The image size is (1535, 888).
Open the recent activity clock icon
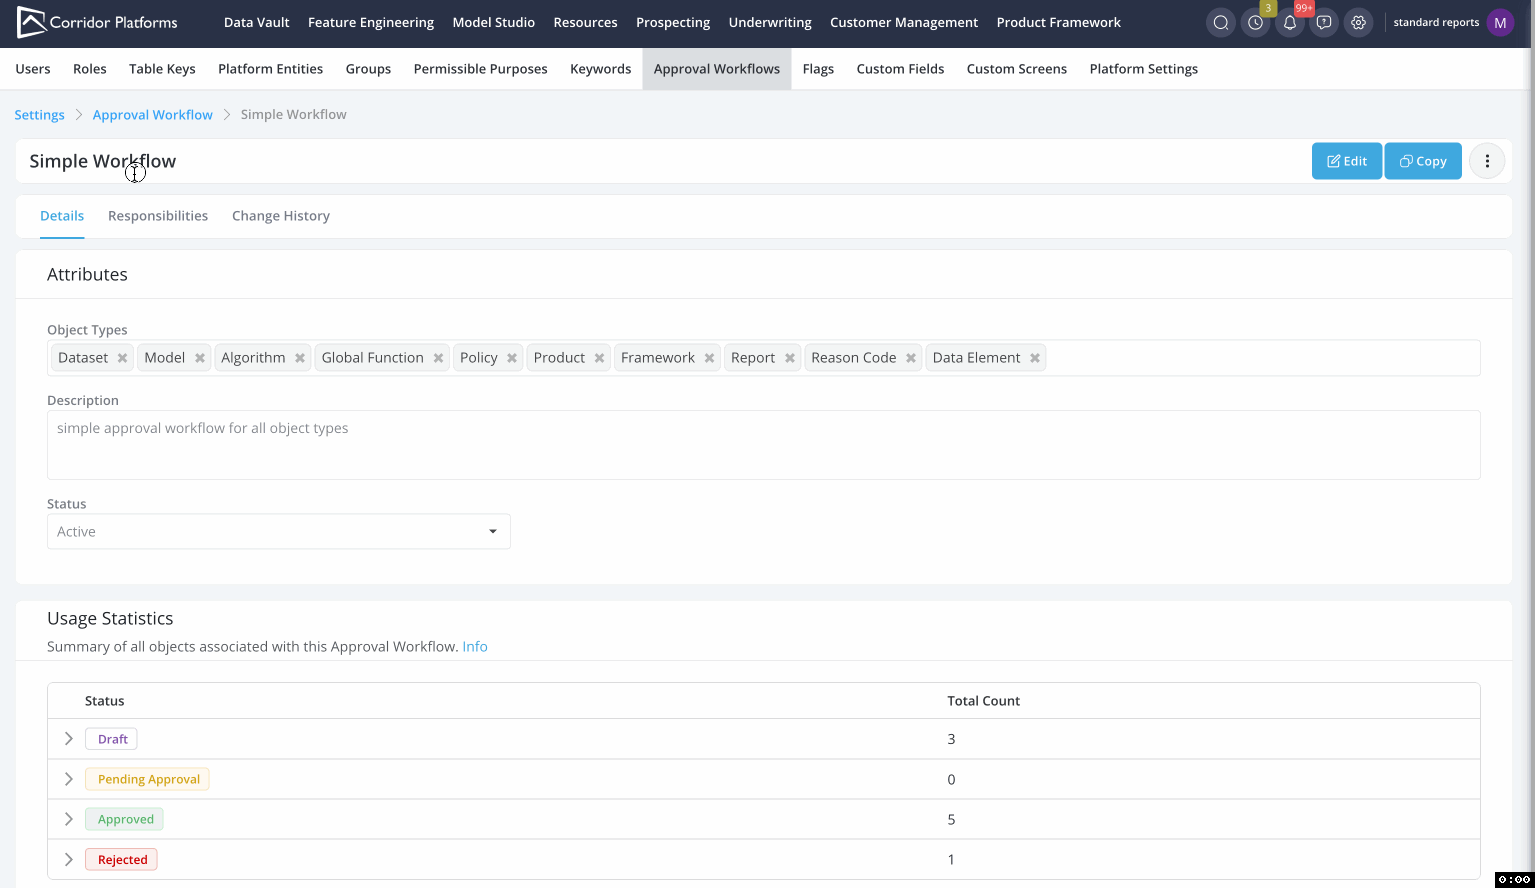(1255, 22)
